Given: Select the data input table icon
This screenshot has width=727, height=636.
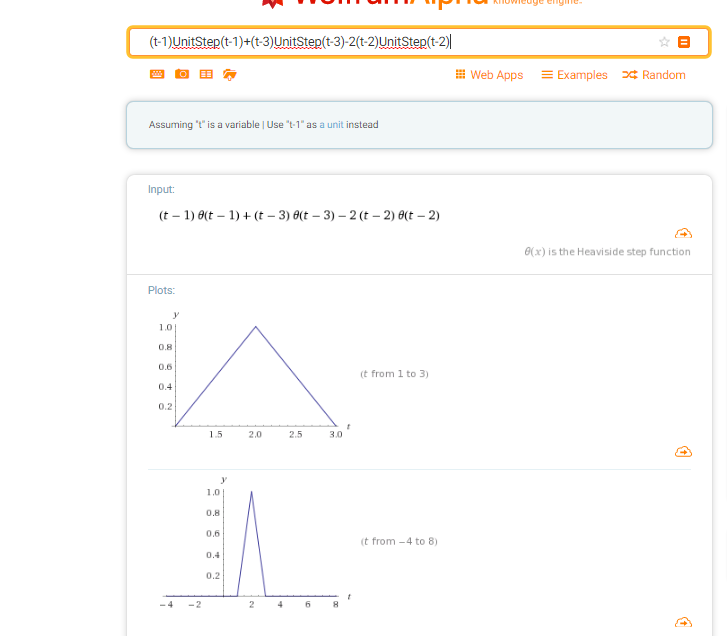Looking at the screenshot, I should (206, 75).
